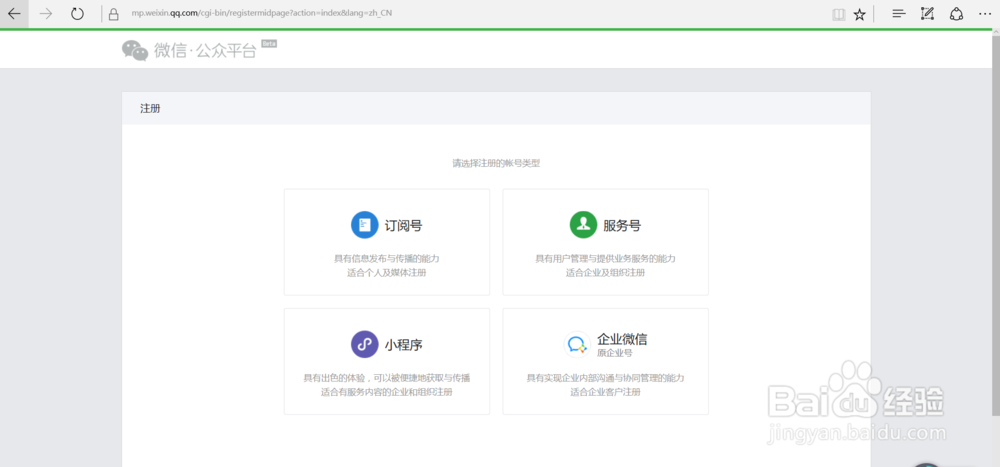1000x467 pixels.
Task: Click the blue 订阅号 icon
Action: [x=365, y=225]
